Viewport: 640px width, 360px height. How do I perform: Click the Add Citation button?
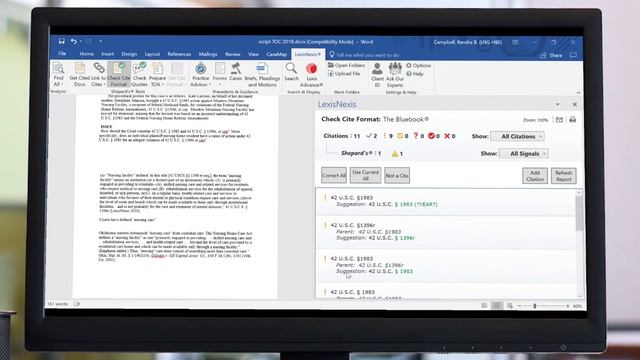click(x=535, y=176)
